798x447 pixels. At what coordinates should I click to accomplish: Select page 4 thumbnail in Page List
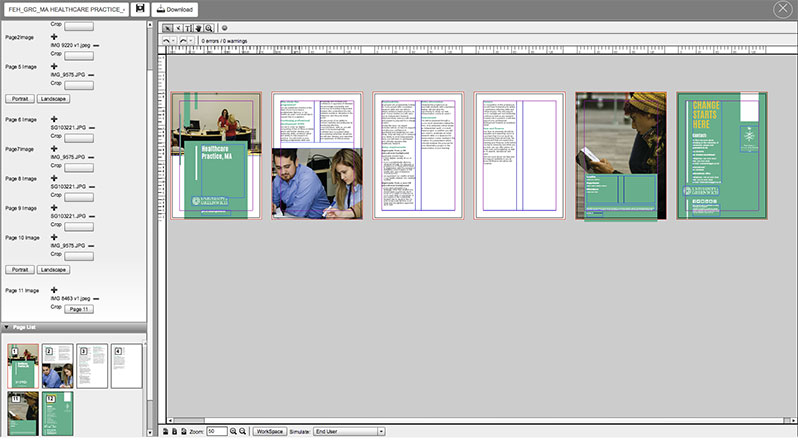tap(127, 366)
